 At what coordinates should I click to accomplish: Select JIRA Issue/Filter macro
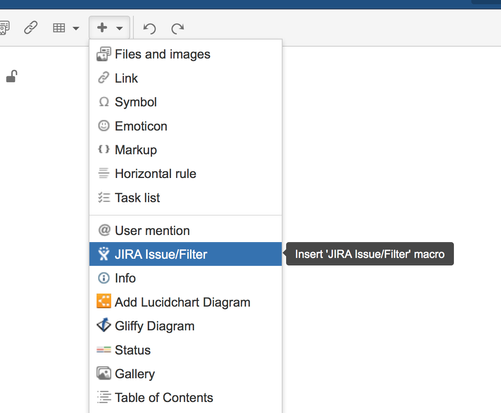[186, 254]
